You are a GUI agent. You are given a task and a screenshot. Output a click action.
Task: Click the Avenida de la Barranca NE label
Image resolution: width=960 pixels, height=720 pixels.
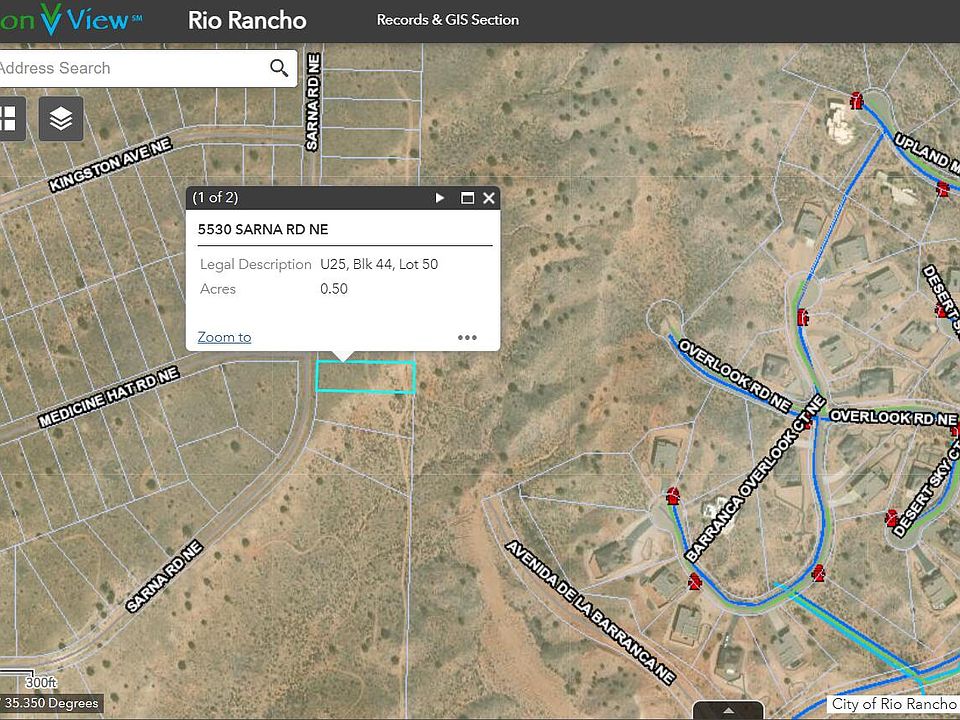coord(590,613)
